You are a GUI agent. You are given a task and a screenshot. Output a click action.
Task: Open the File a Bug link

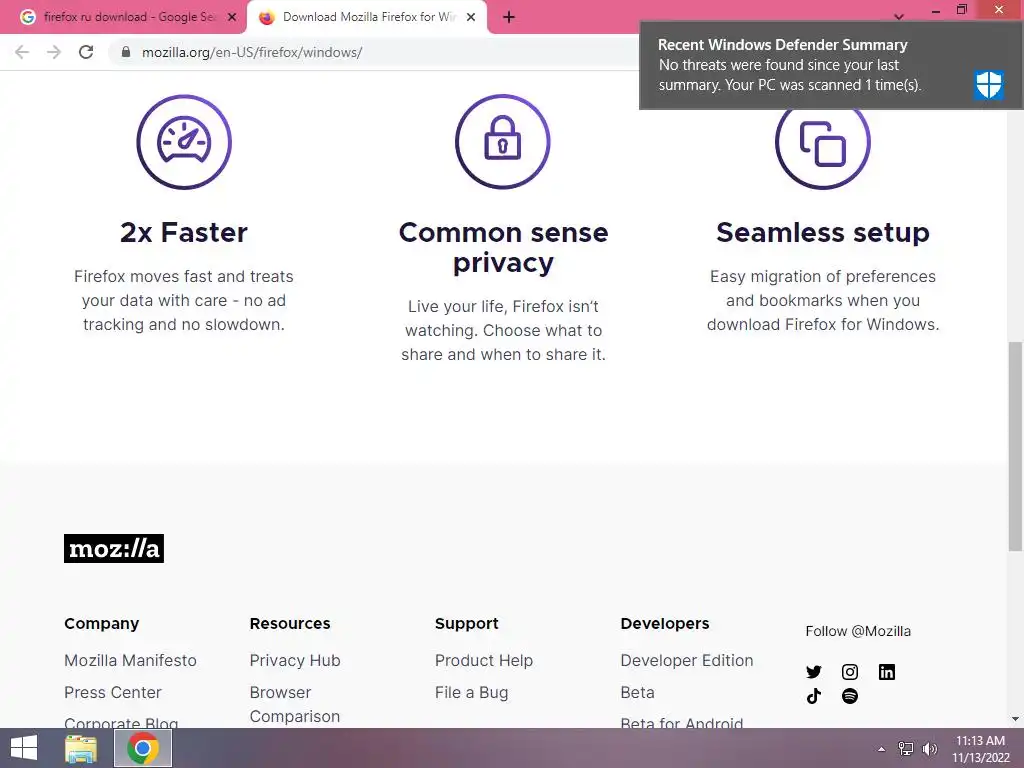pos(472,692)
